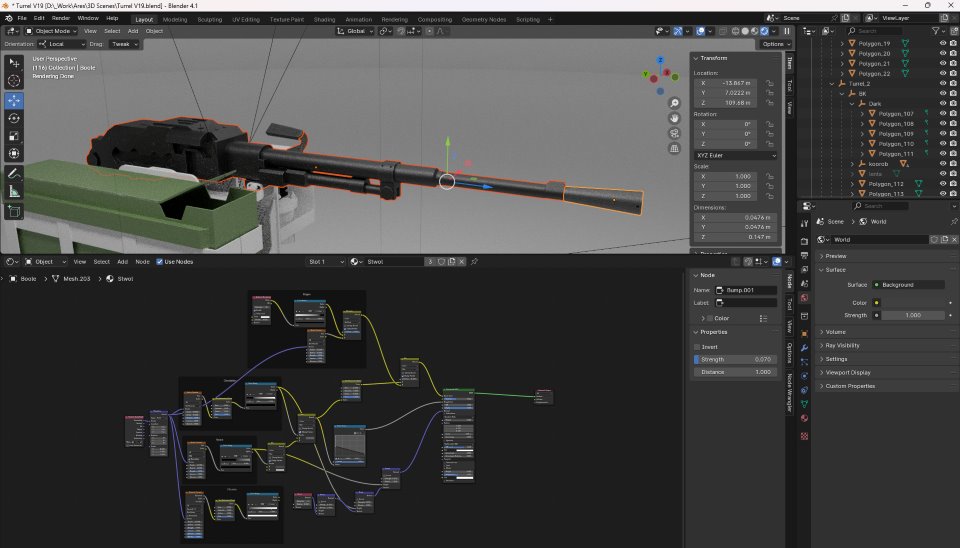
Task: Click the viewport pan hand icon
Action: click(x=674, y=118)
